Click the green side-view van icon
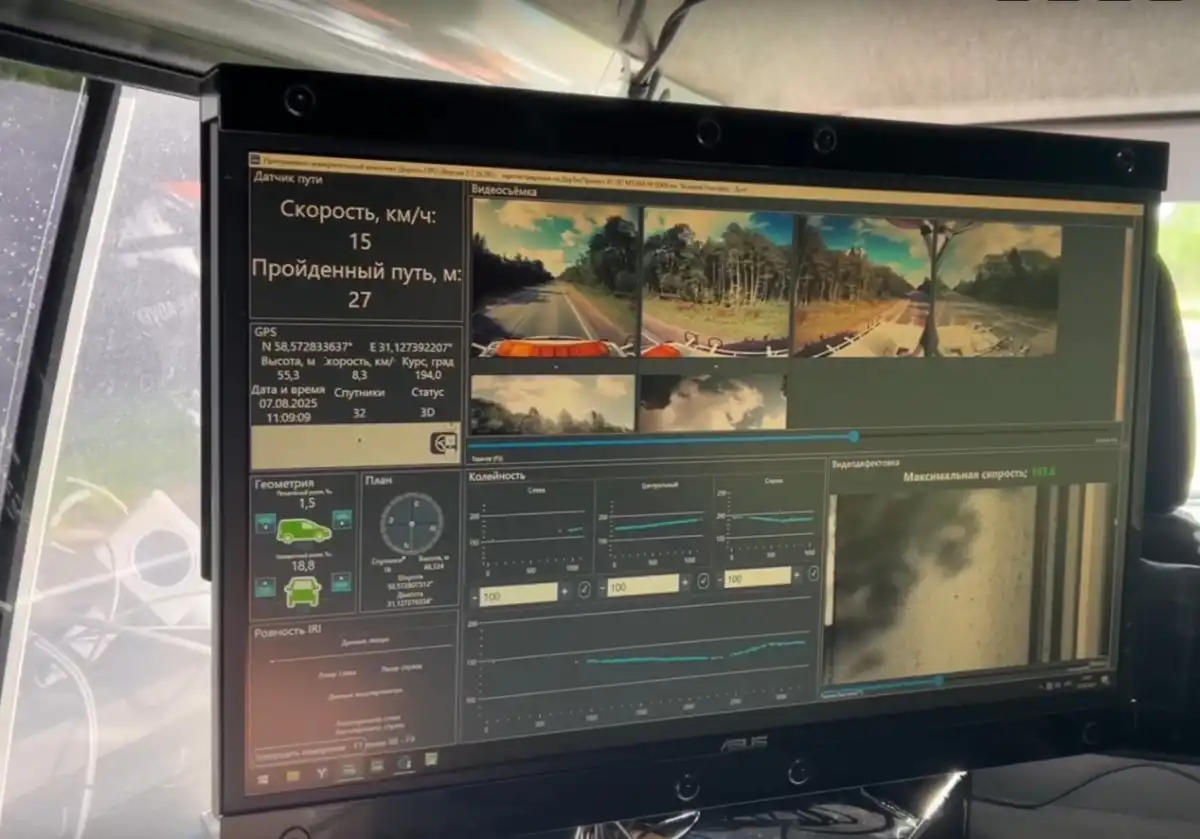Viewport: 1200px width, 839px height. (303, 531)
